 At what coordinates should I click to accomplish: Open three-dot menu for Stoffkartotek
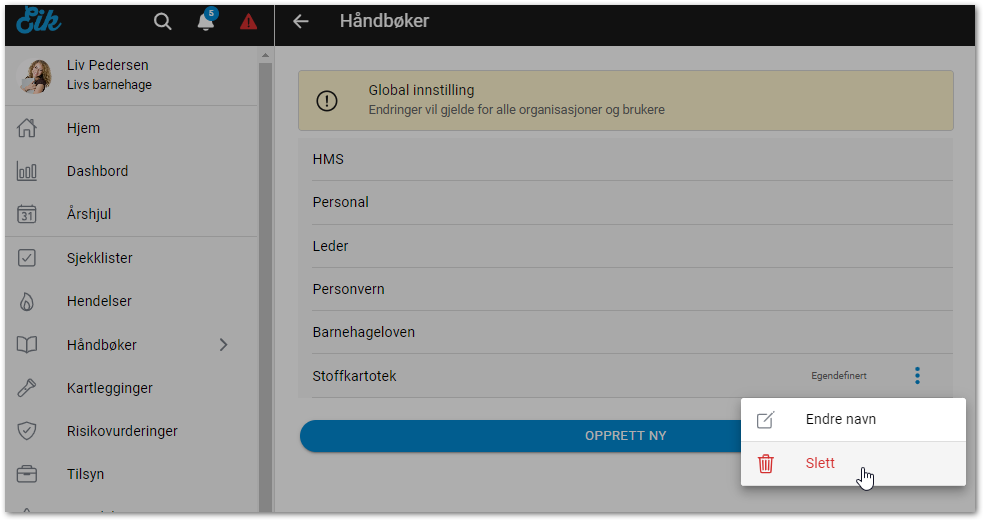click(x=917, y=376)
